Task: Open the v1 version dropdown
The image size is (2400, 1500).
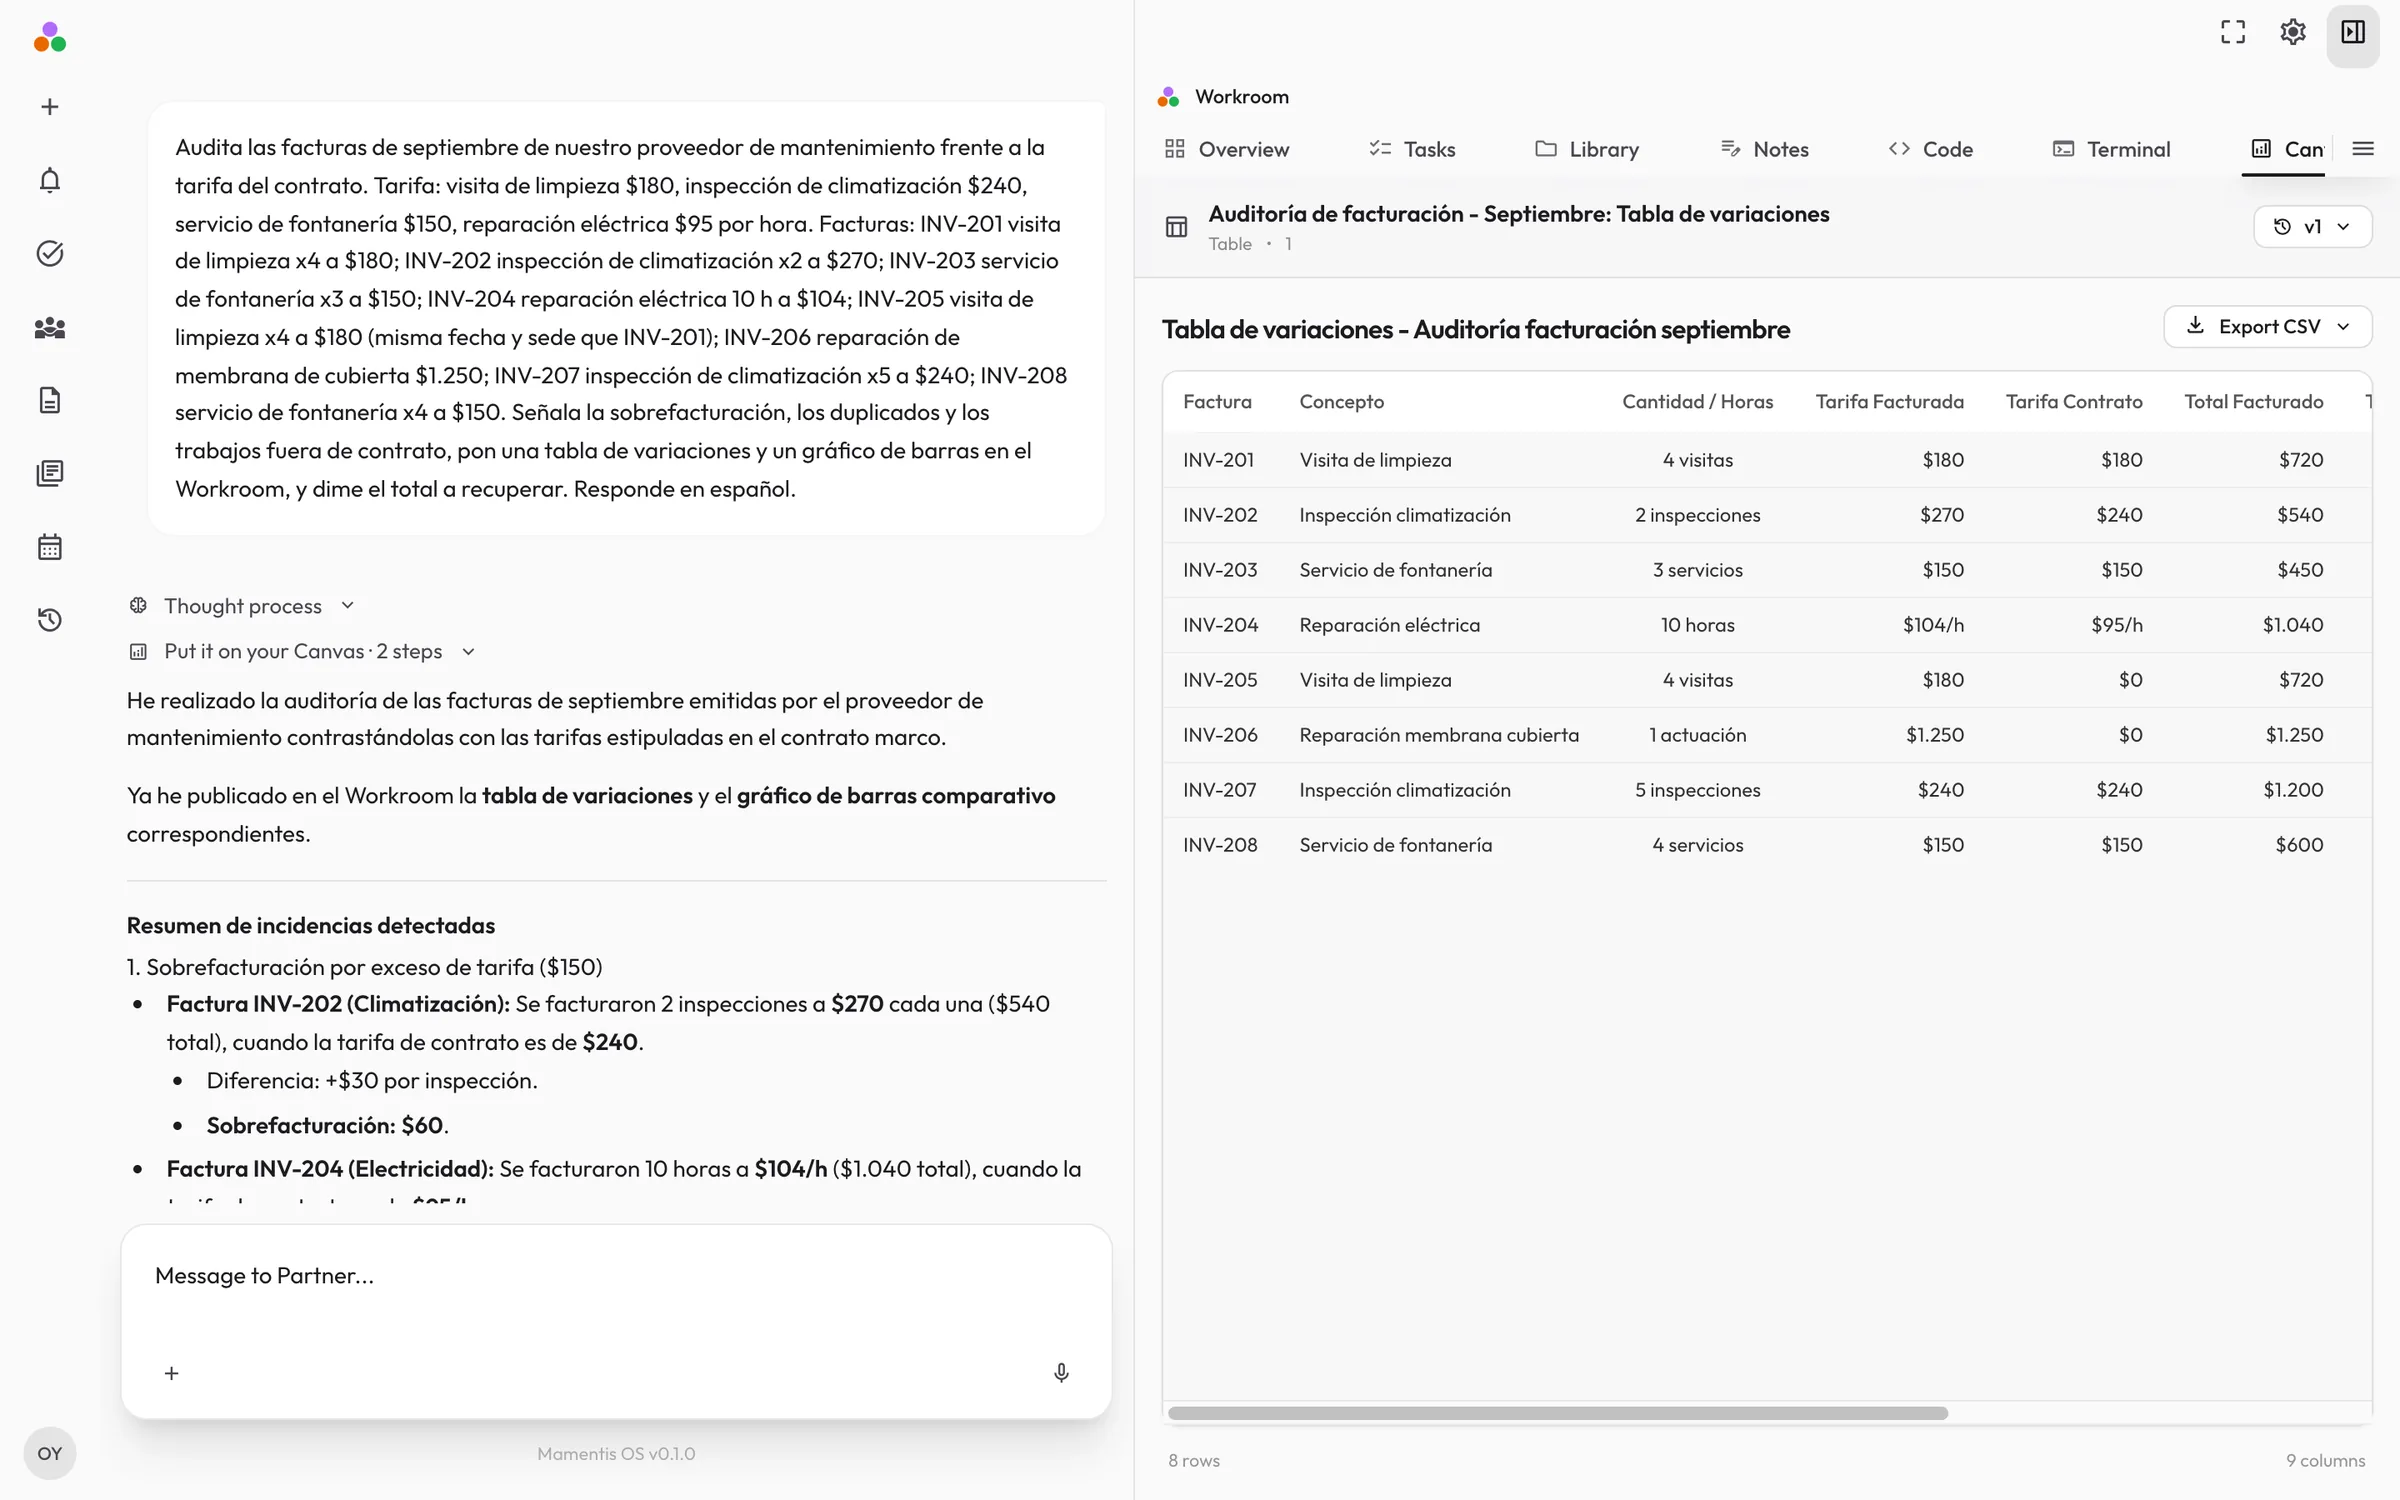Action: [x=2312, y=227]
